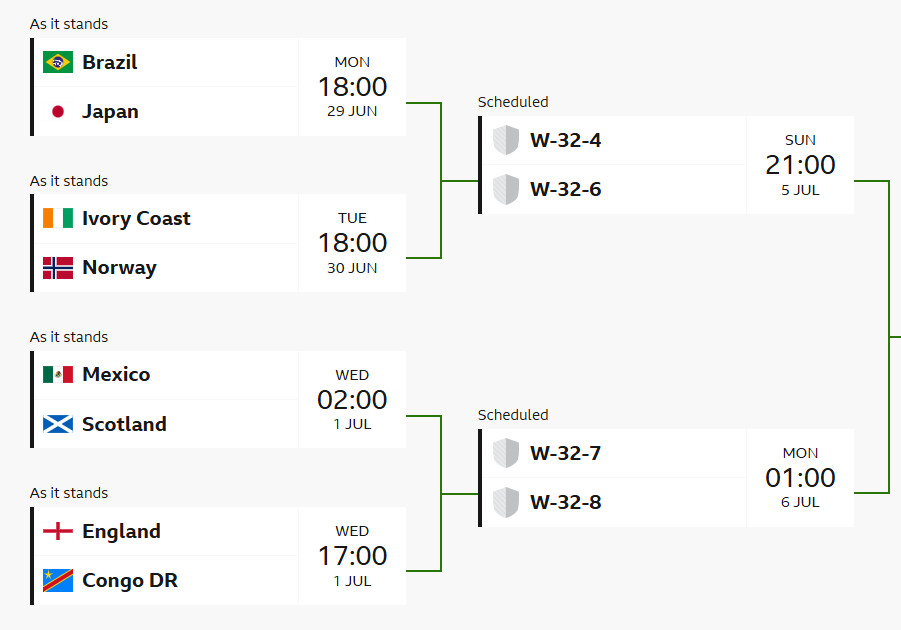The image size is (901, 630).
Task: Open the Wed 02:00 1 Jul fixture time
Action: click(x=352, y=399)
